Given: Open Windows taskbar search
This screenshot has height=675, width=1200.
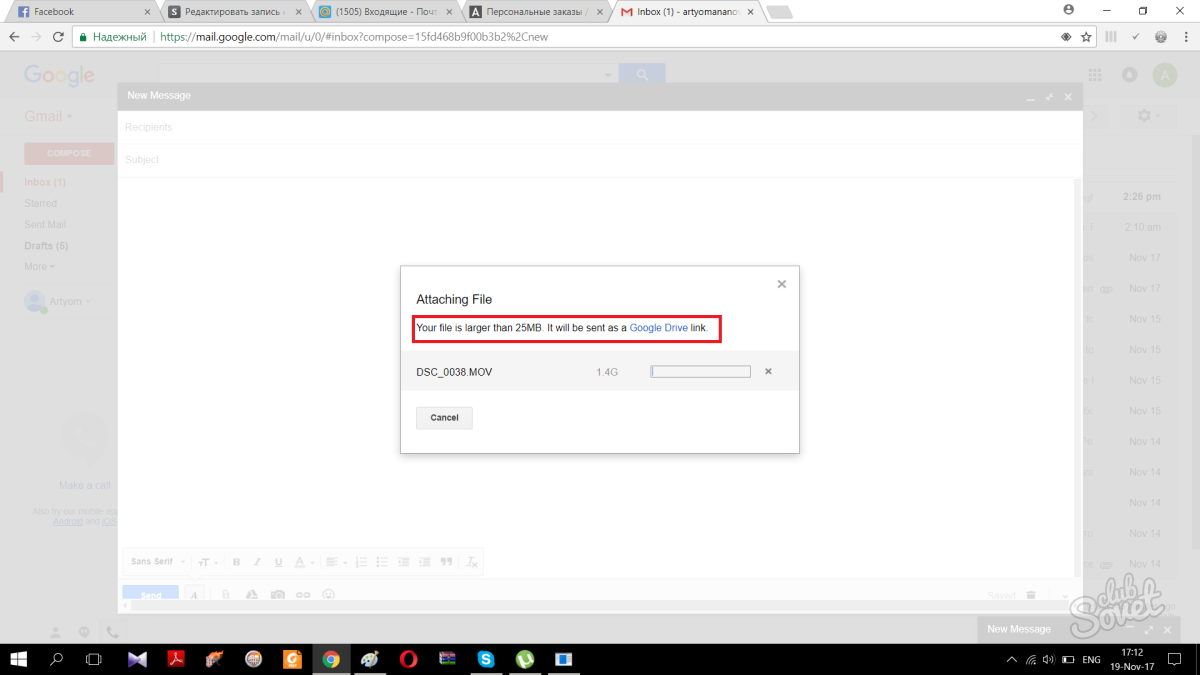Looking at the screenshot, I should pos(56,659).
